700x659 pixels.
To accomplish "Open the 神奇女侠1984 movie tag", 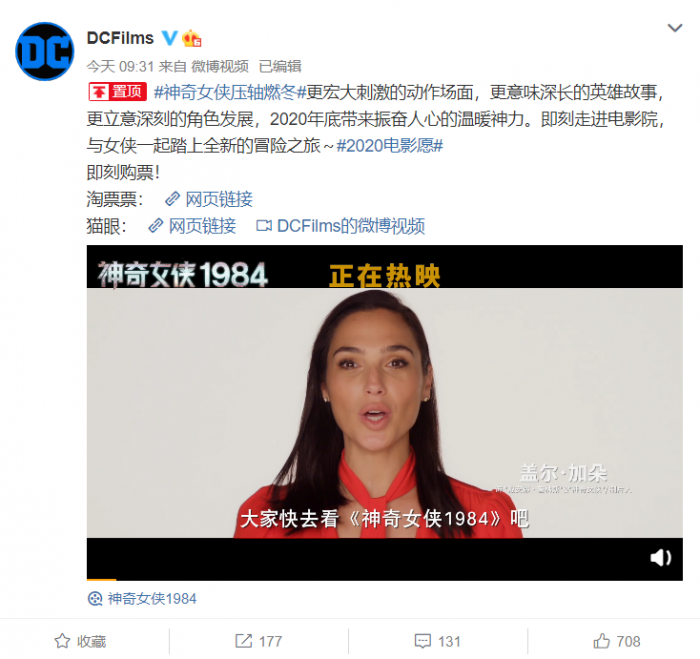I will pyautogui.click(x=152, y=599).
